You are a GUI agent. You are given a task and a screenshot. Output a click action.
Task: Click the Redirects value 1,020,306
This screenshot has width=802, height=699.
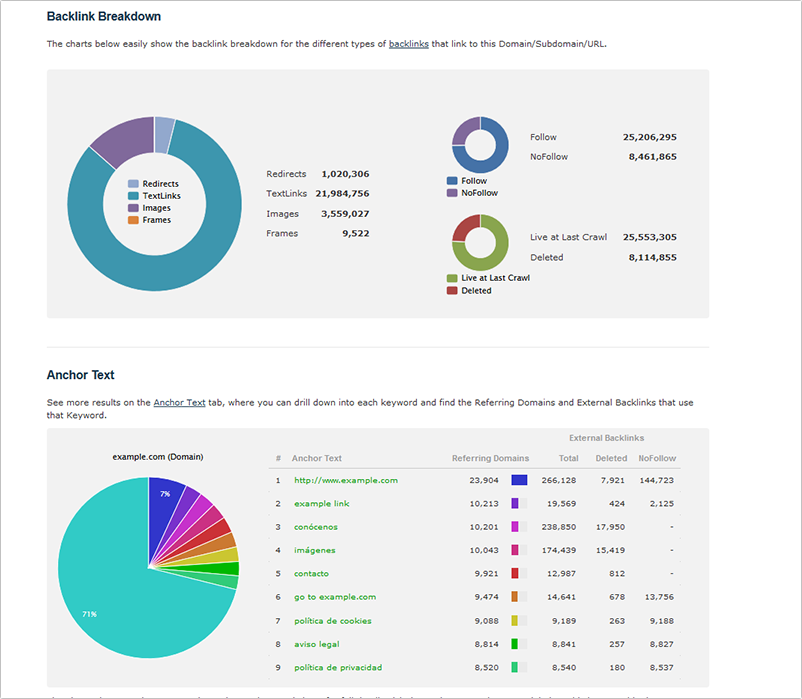[x=345, y=174]
